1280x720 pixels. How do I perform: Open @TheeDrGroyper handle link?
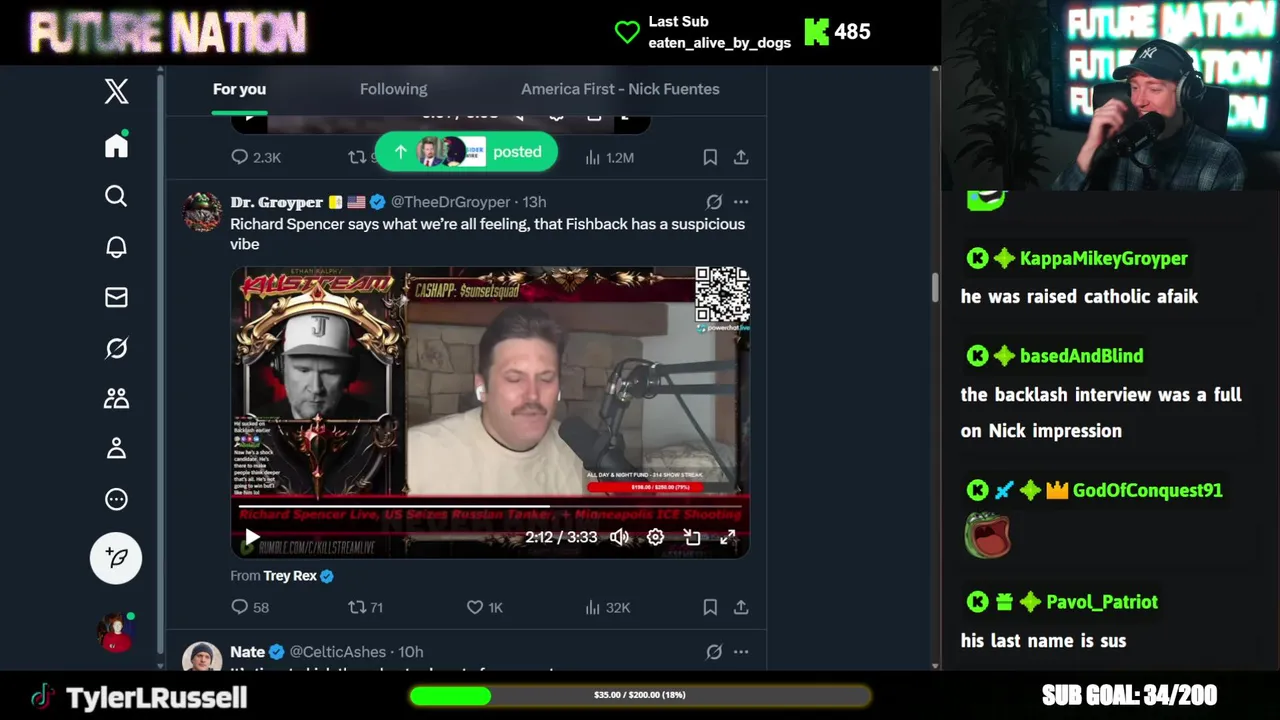point(451,202)
